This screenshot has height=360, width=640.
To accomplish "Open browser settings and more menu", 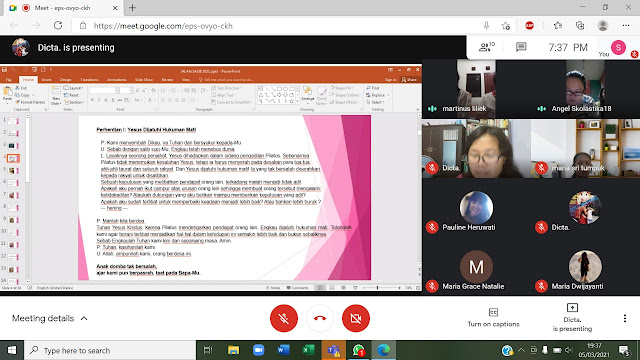I will click(x=626, y=26).
